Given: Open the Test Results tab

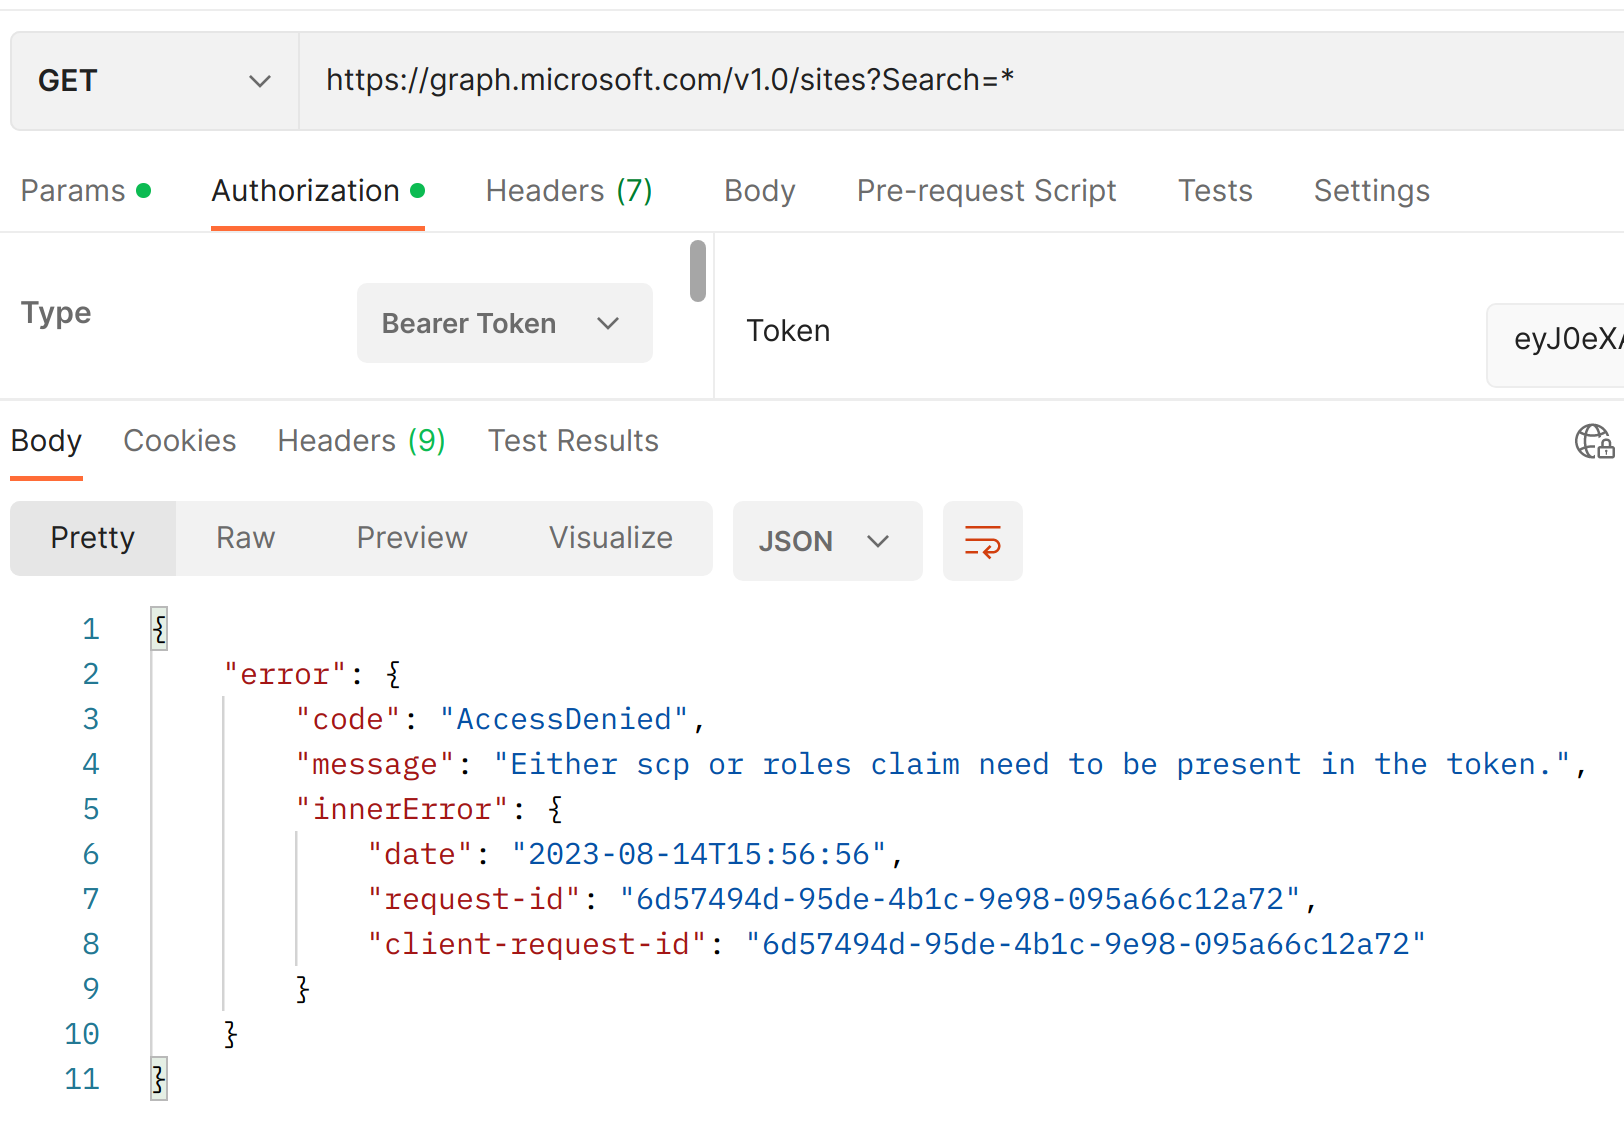Looking at the screenshot, I should [x=573, y=441].
